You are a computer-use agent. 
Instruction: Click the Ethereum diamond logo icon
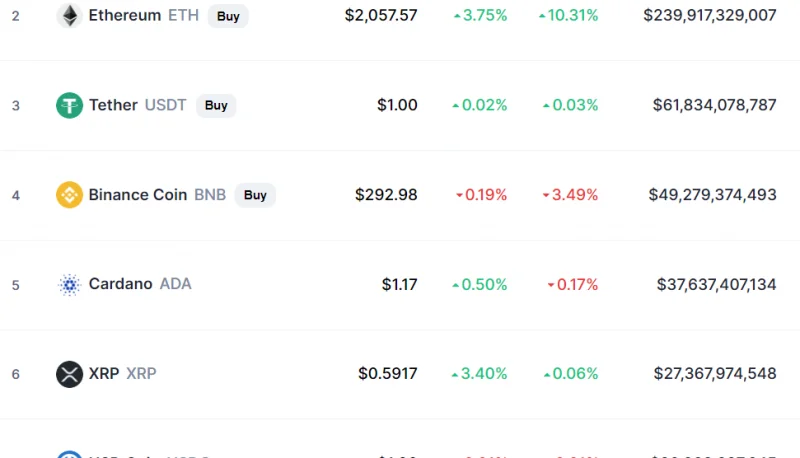[69, 15]
